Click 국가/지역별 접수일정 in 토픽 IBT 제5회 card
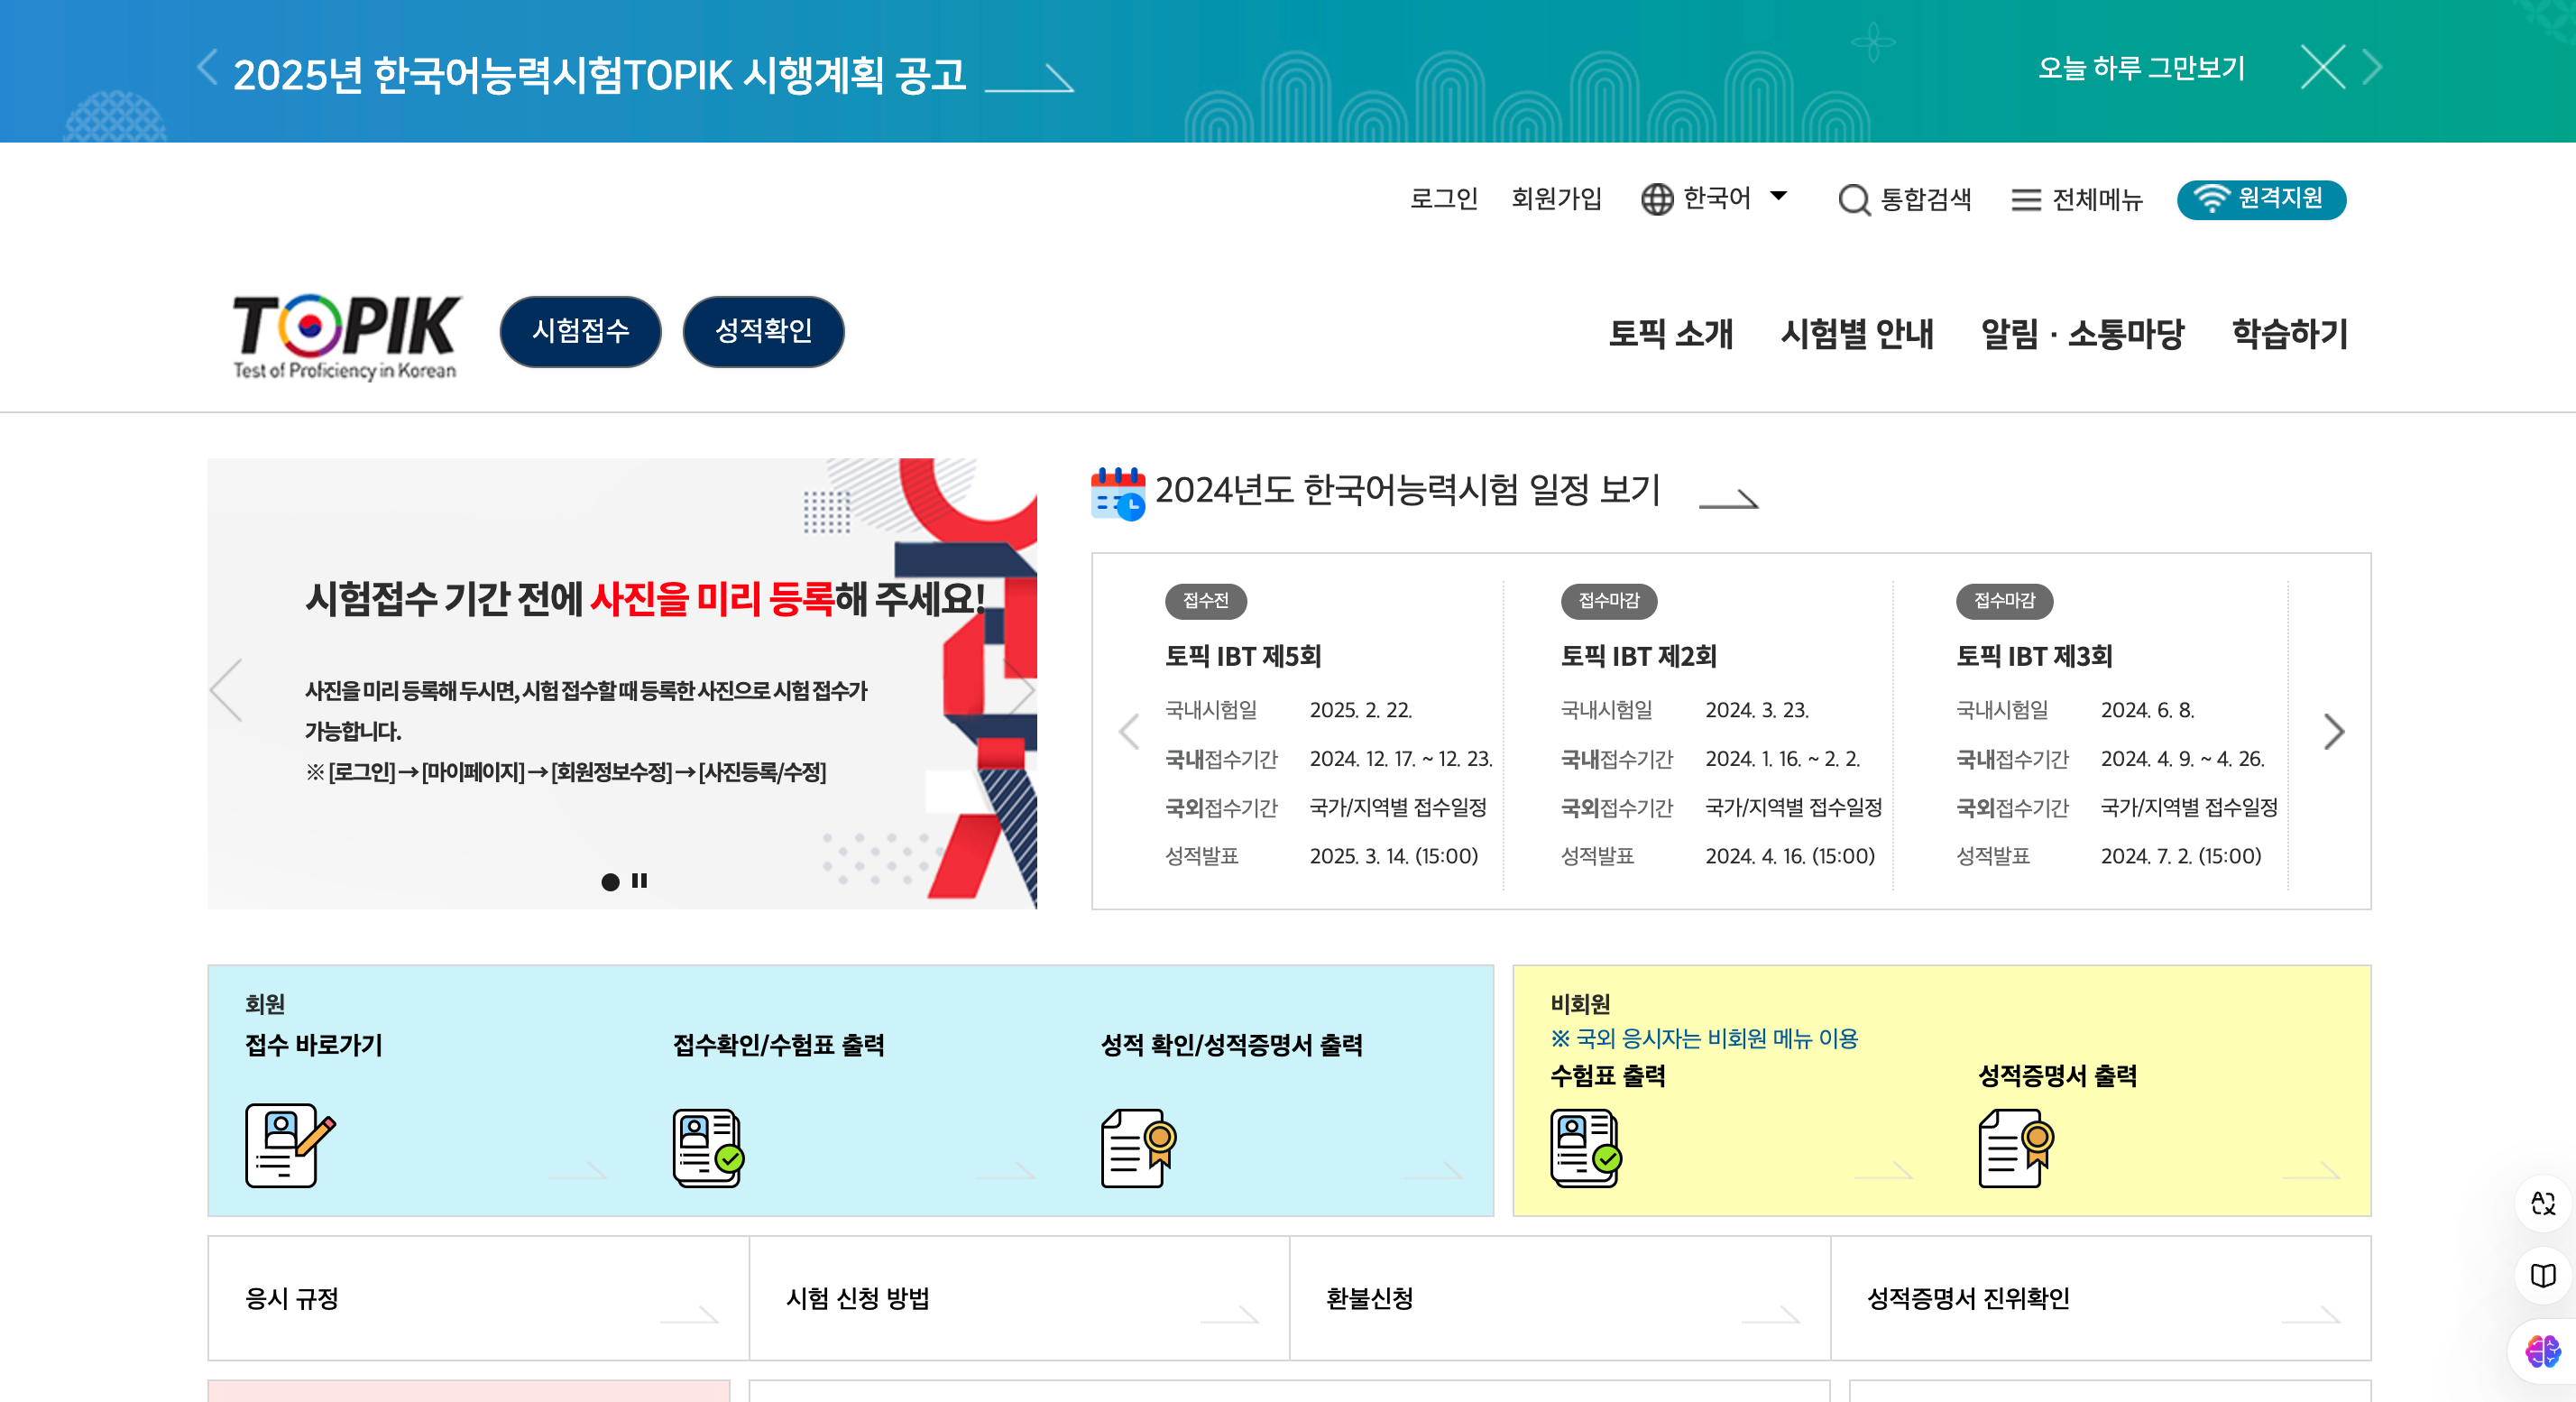This screenshot has width=2576, height=1402. pos(1398,807)
